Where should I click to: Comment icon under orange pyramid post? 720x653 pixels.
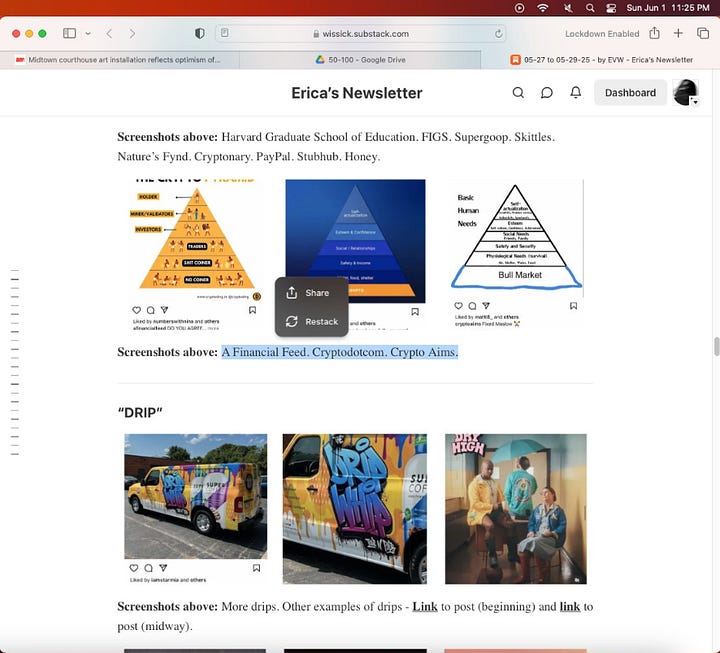(x=151, y=310)
